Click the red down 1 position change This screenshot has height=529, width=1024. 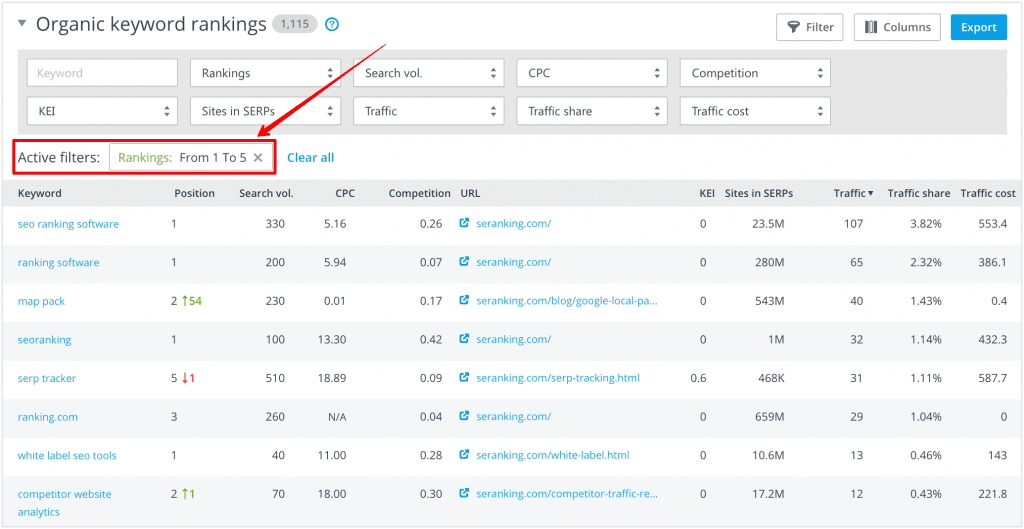tap(188, 378)
